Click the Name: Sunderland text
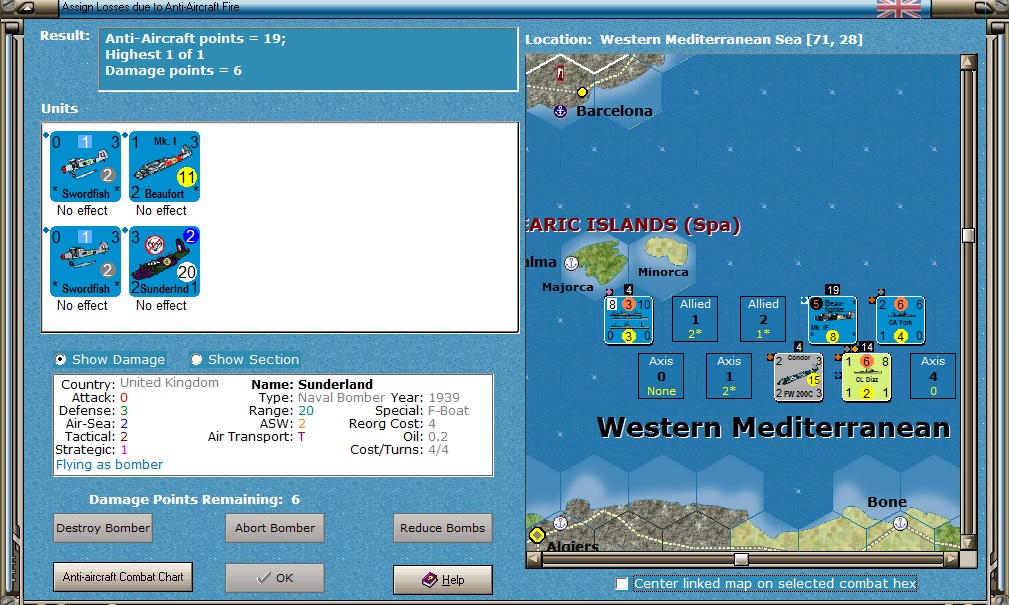Viewport: 1009px width, 605px height. (312, 384)
